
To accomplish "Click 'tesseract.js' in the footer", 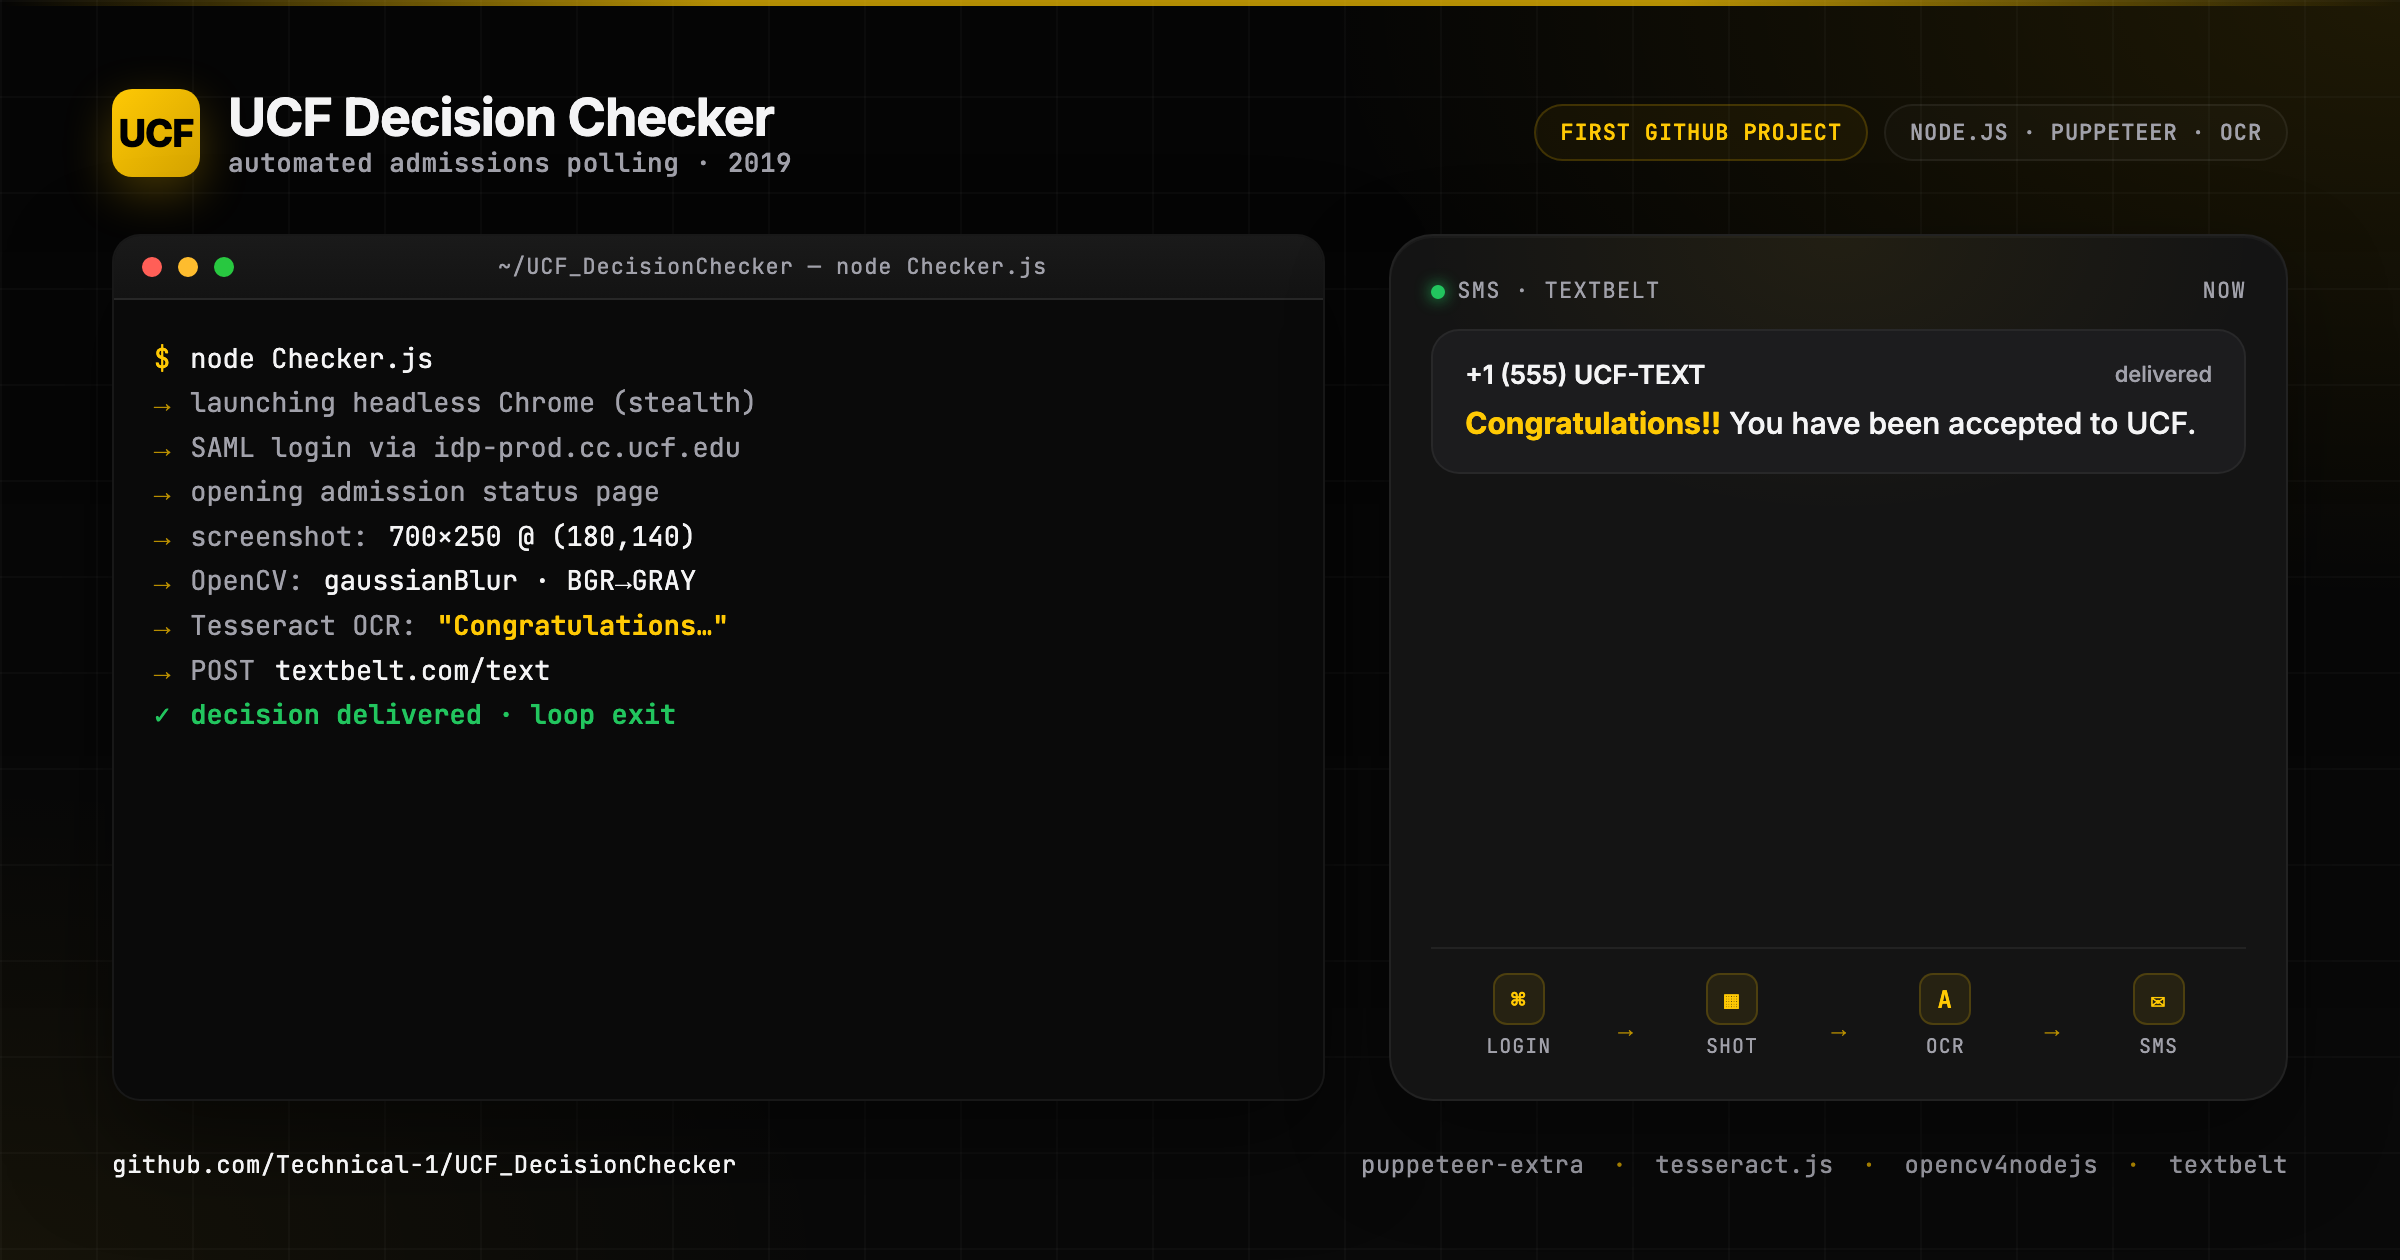I will pos(1744,1165).
